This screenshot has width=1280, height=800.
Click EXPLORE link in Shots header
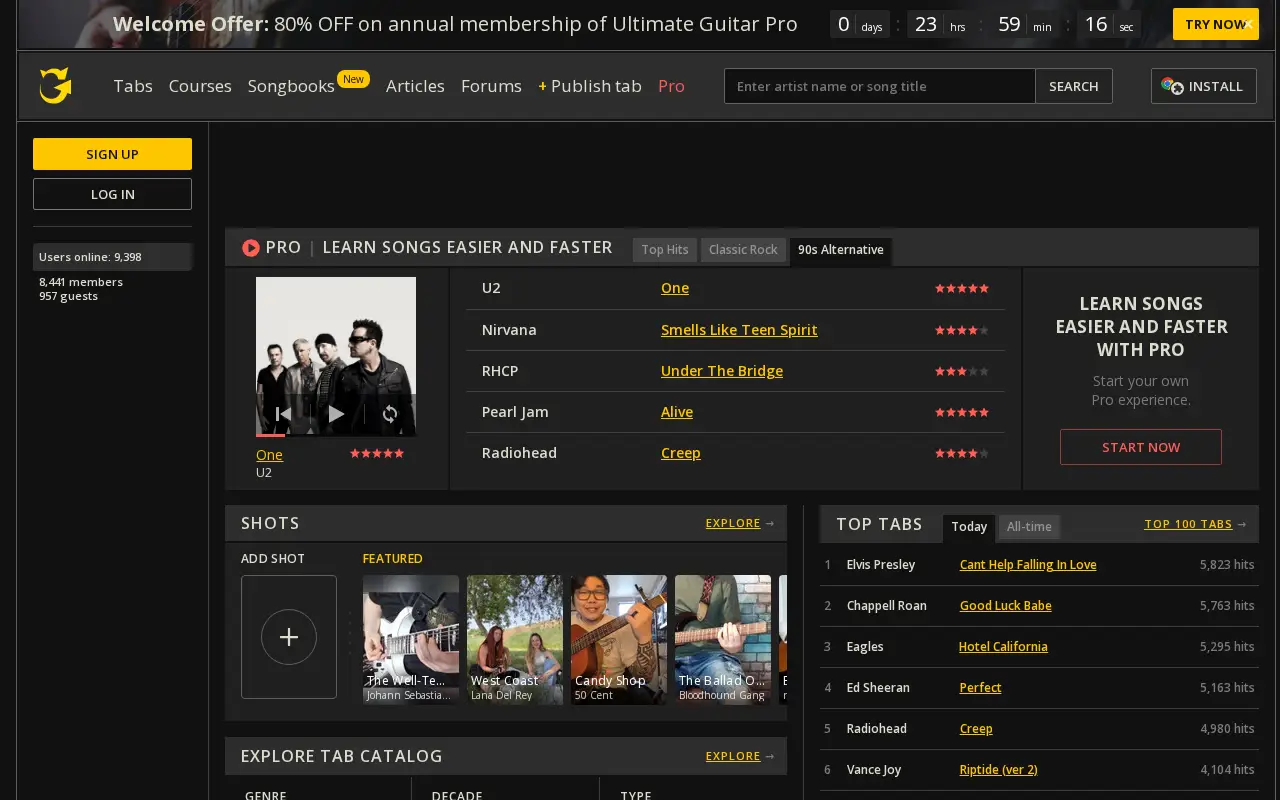[733, 523]
